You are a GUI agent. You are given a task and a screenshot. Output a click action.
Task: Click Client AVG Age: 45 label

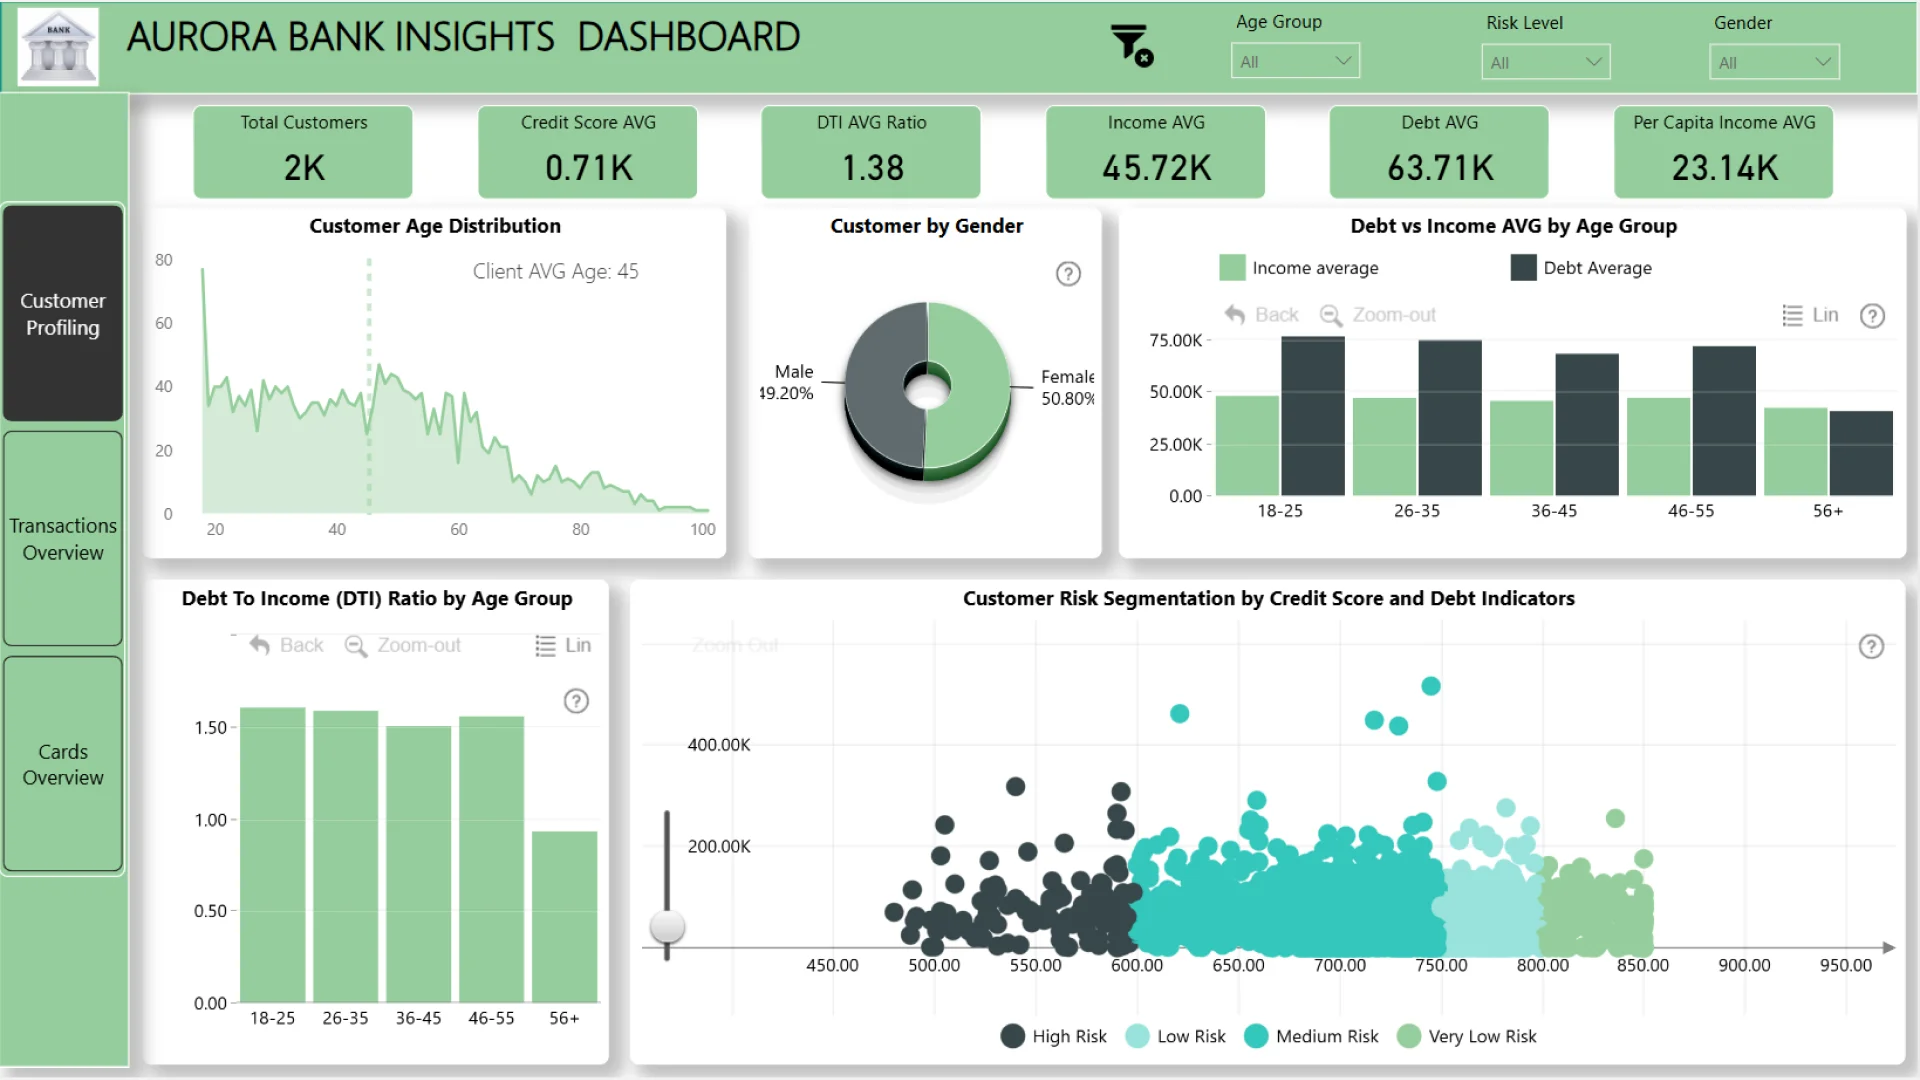point(555,271)
